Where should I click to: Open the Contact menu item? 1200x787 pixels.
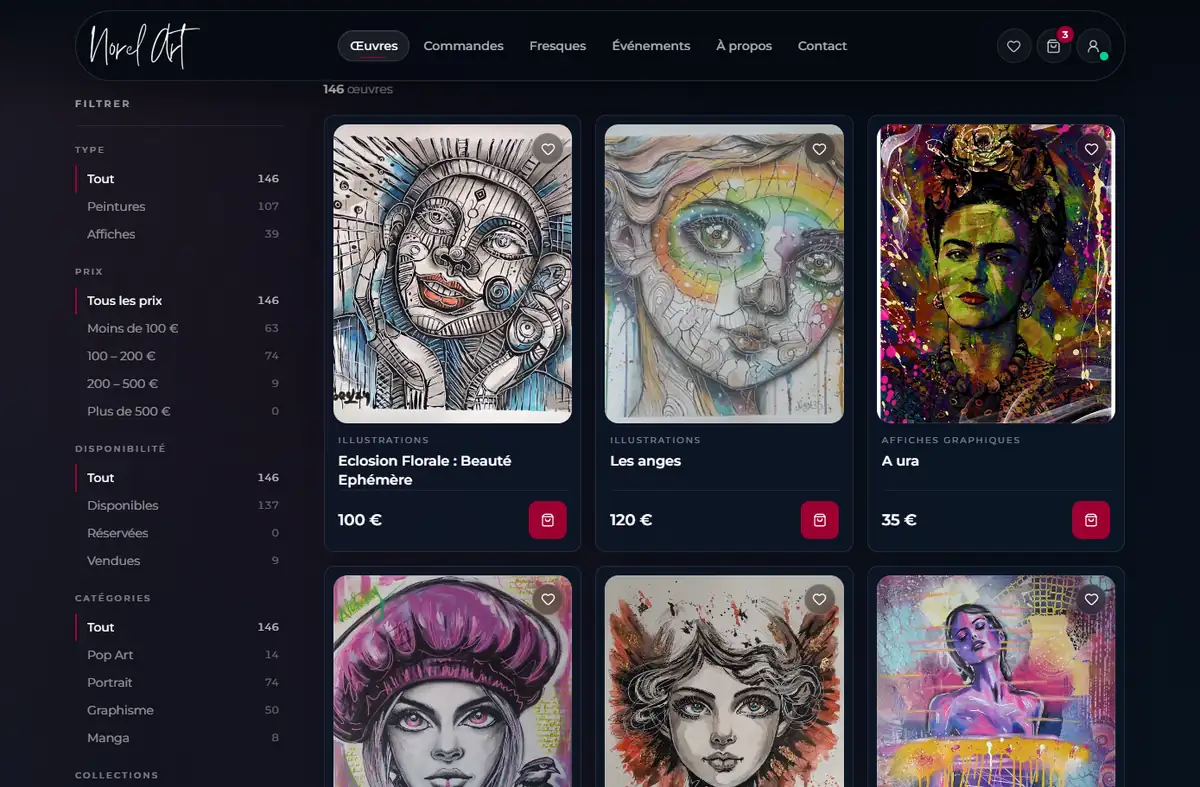(822, 46)
